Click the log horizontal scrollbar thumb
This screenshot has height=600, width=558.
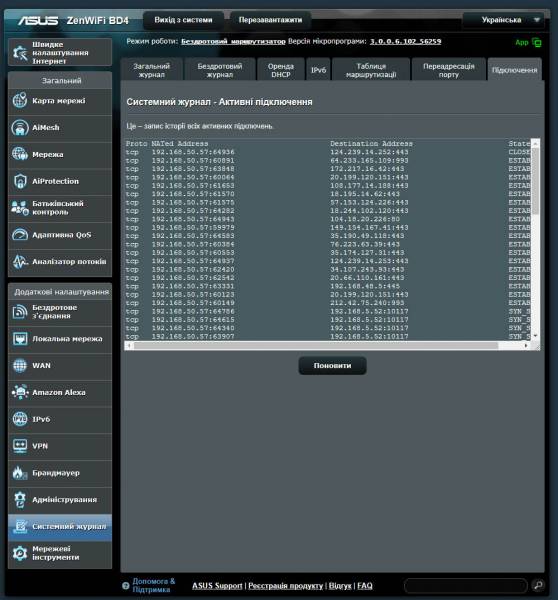click(316, 346)
